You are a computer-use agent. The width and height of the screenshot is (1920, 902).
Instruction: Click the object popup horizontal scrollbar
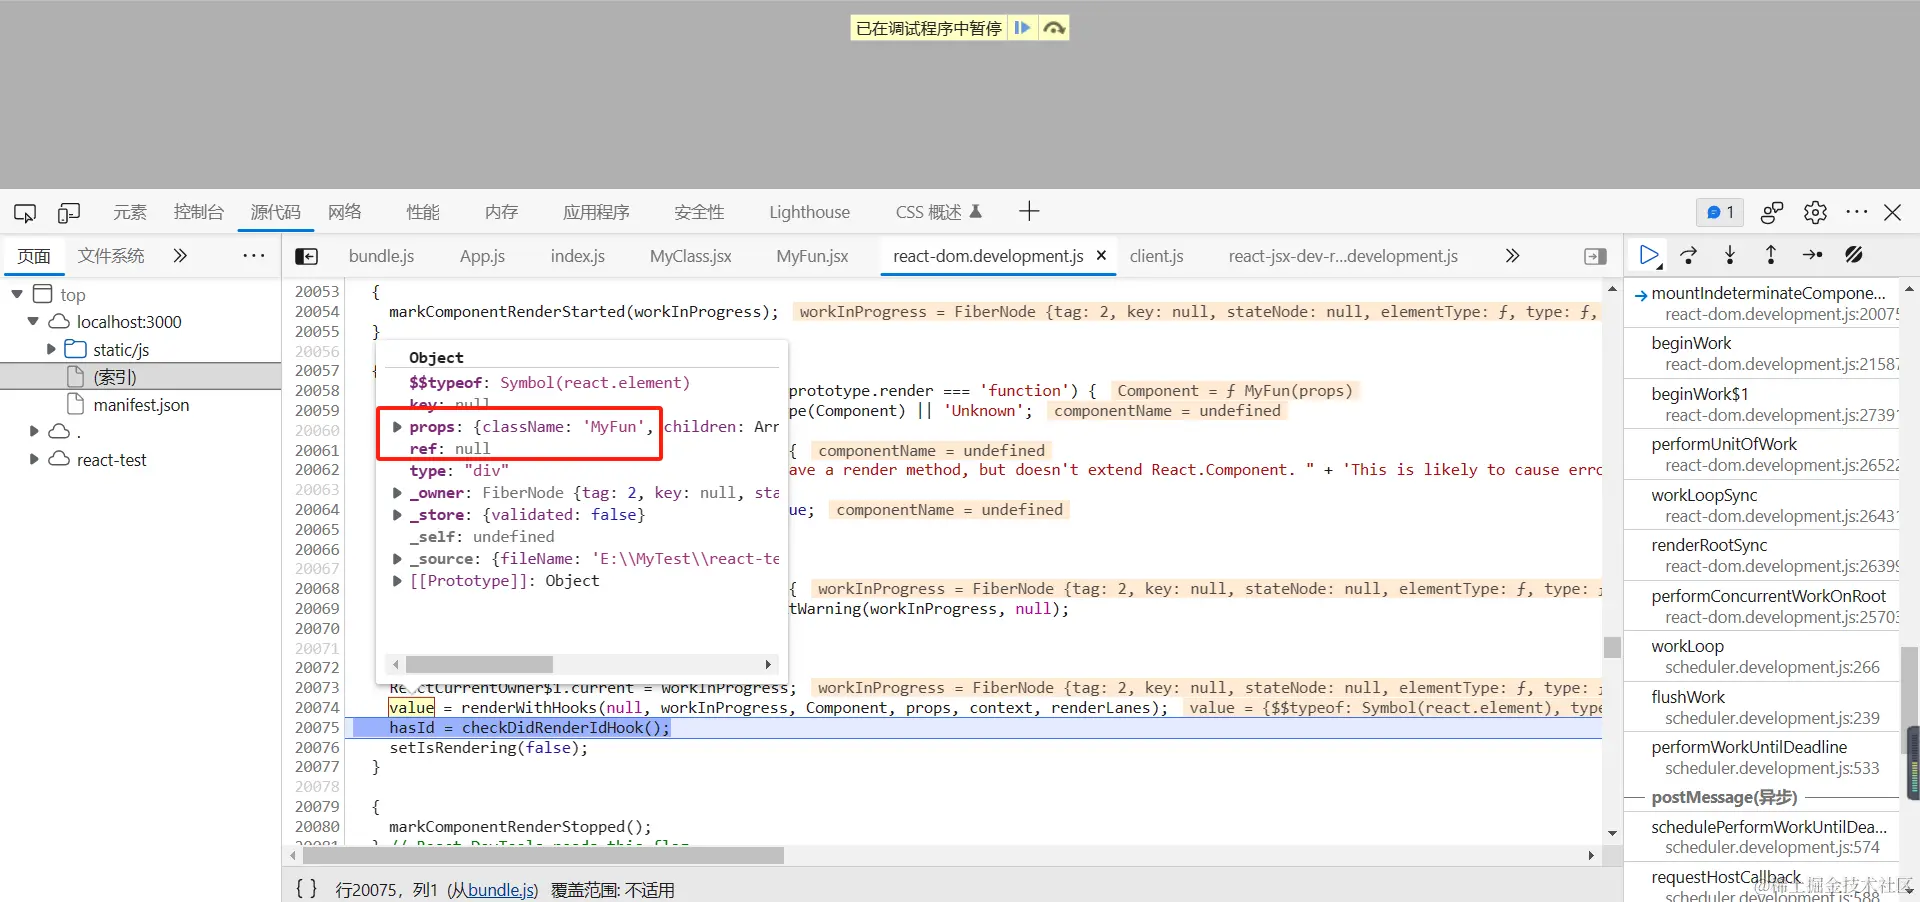coord(479,665)
